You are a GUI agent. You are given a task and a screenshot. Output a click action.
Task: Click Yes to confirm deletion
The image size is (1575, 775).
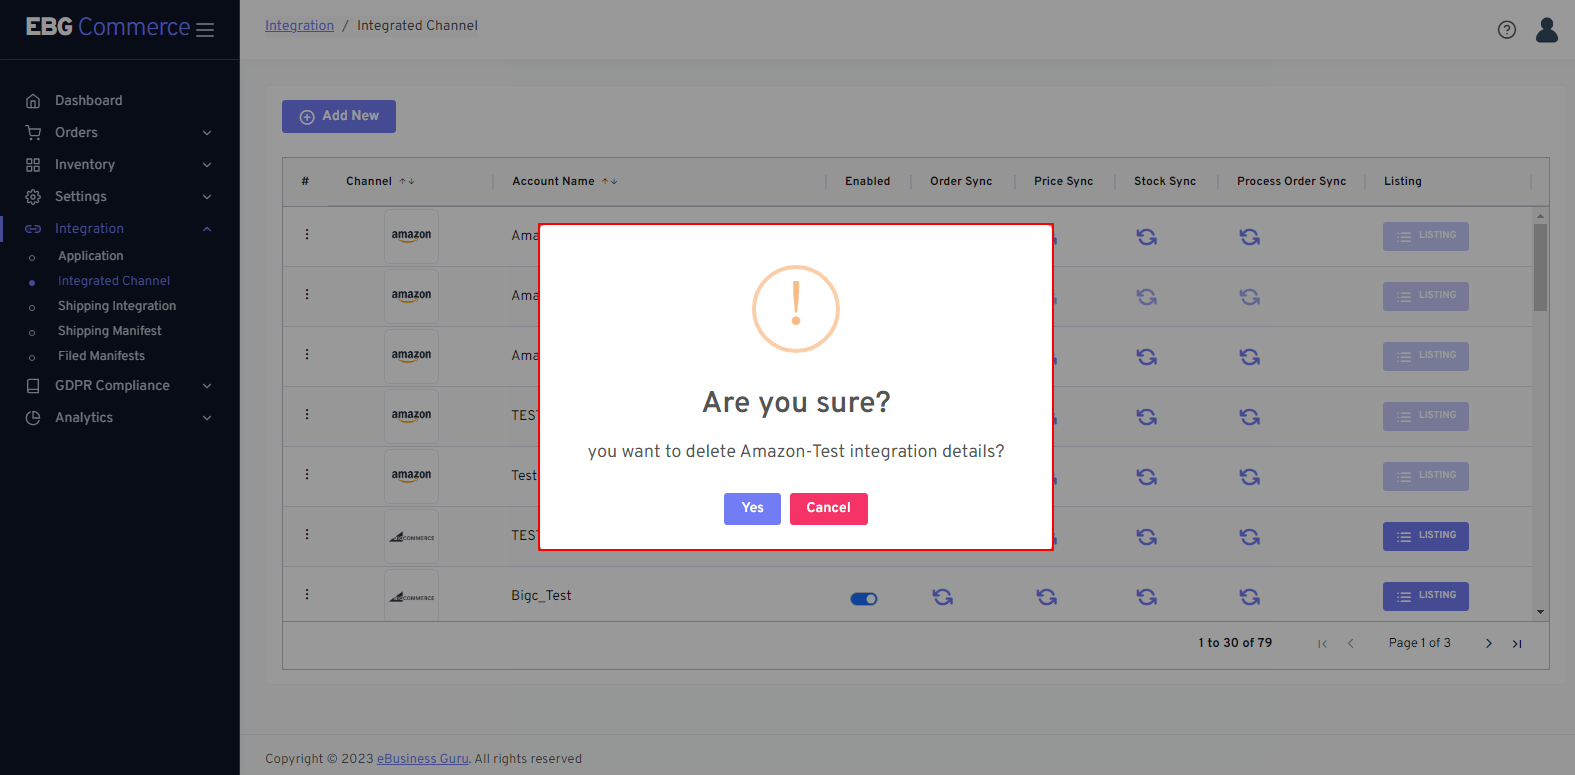tap(752, 508)
